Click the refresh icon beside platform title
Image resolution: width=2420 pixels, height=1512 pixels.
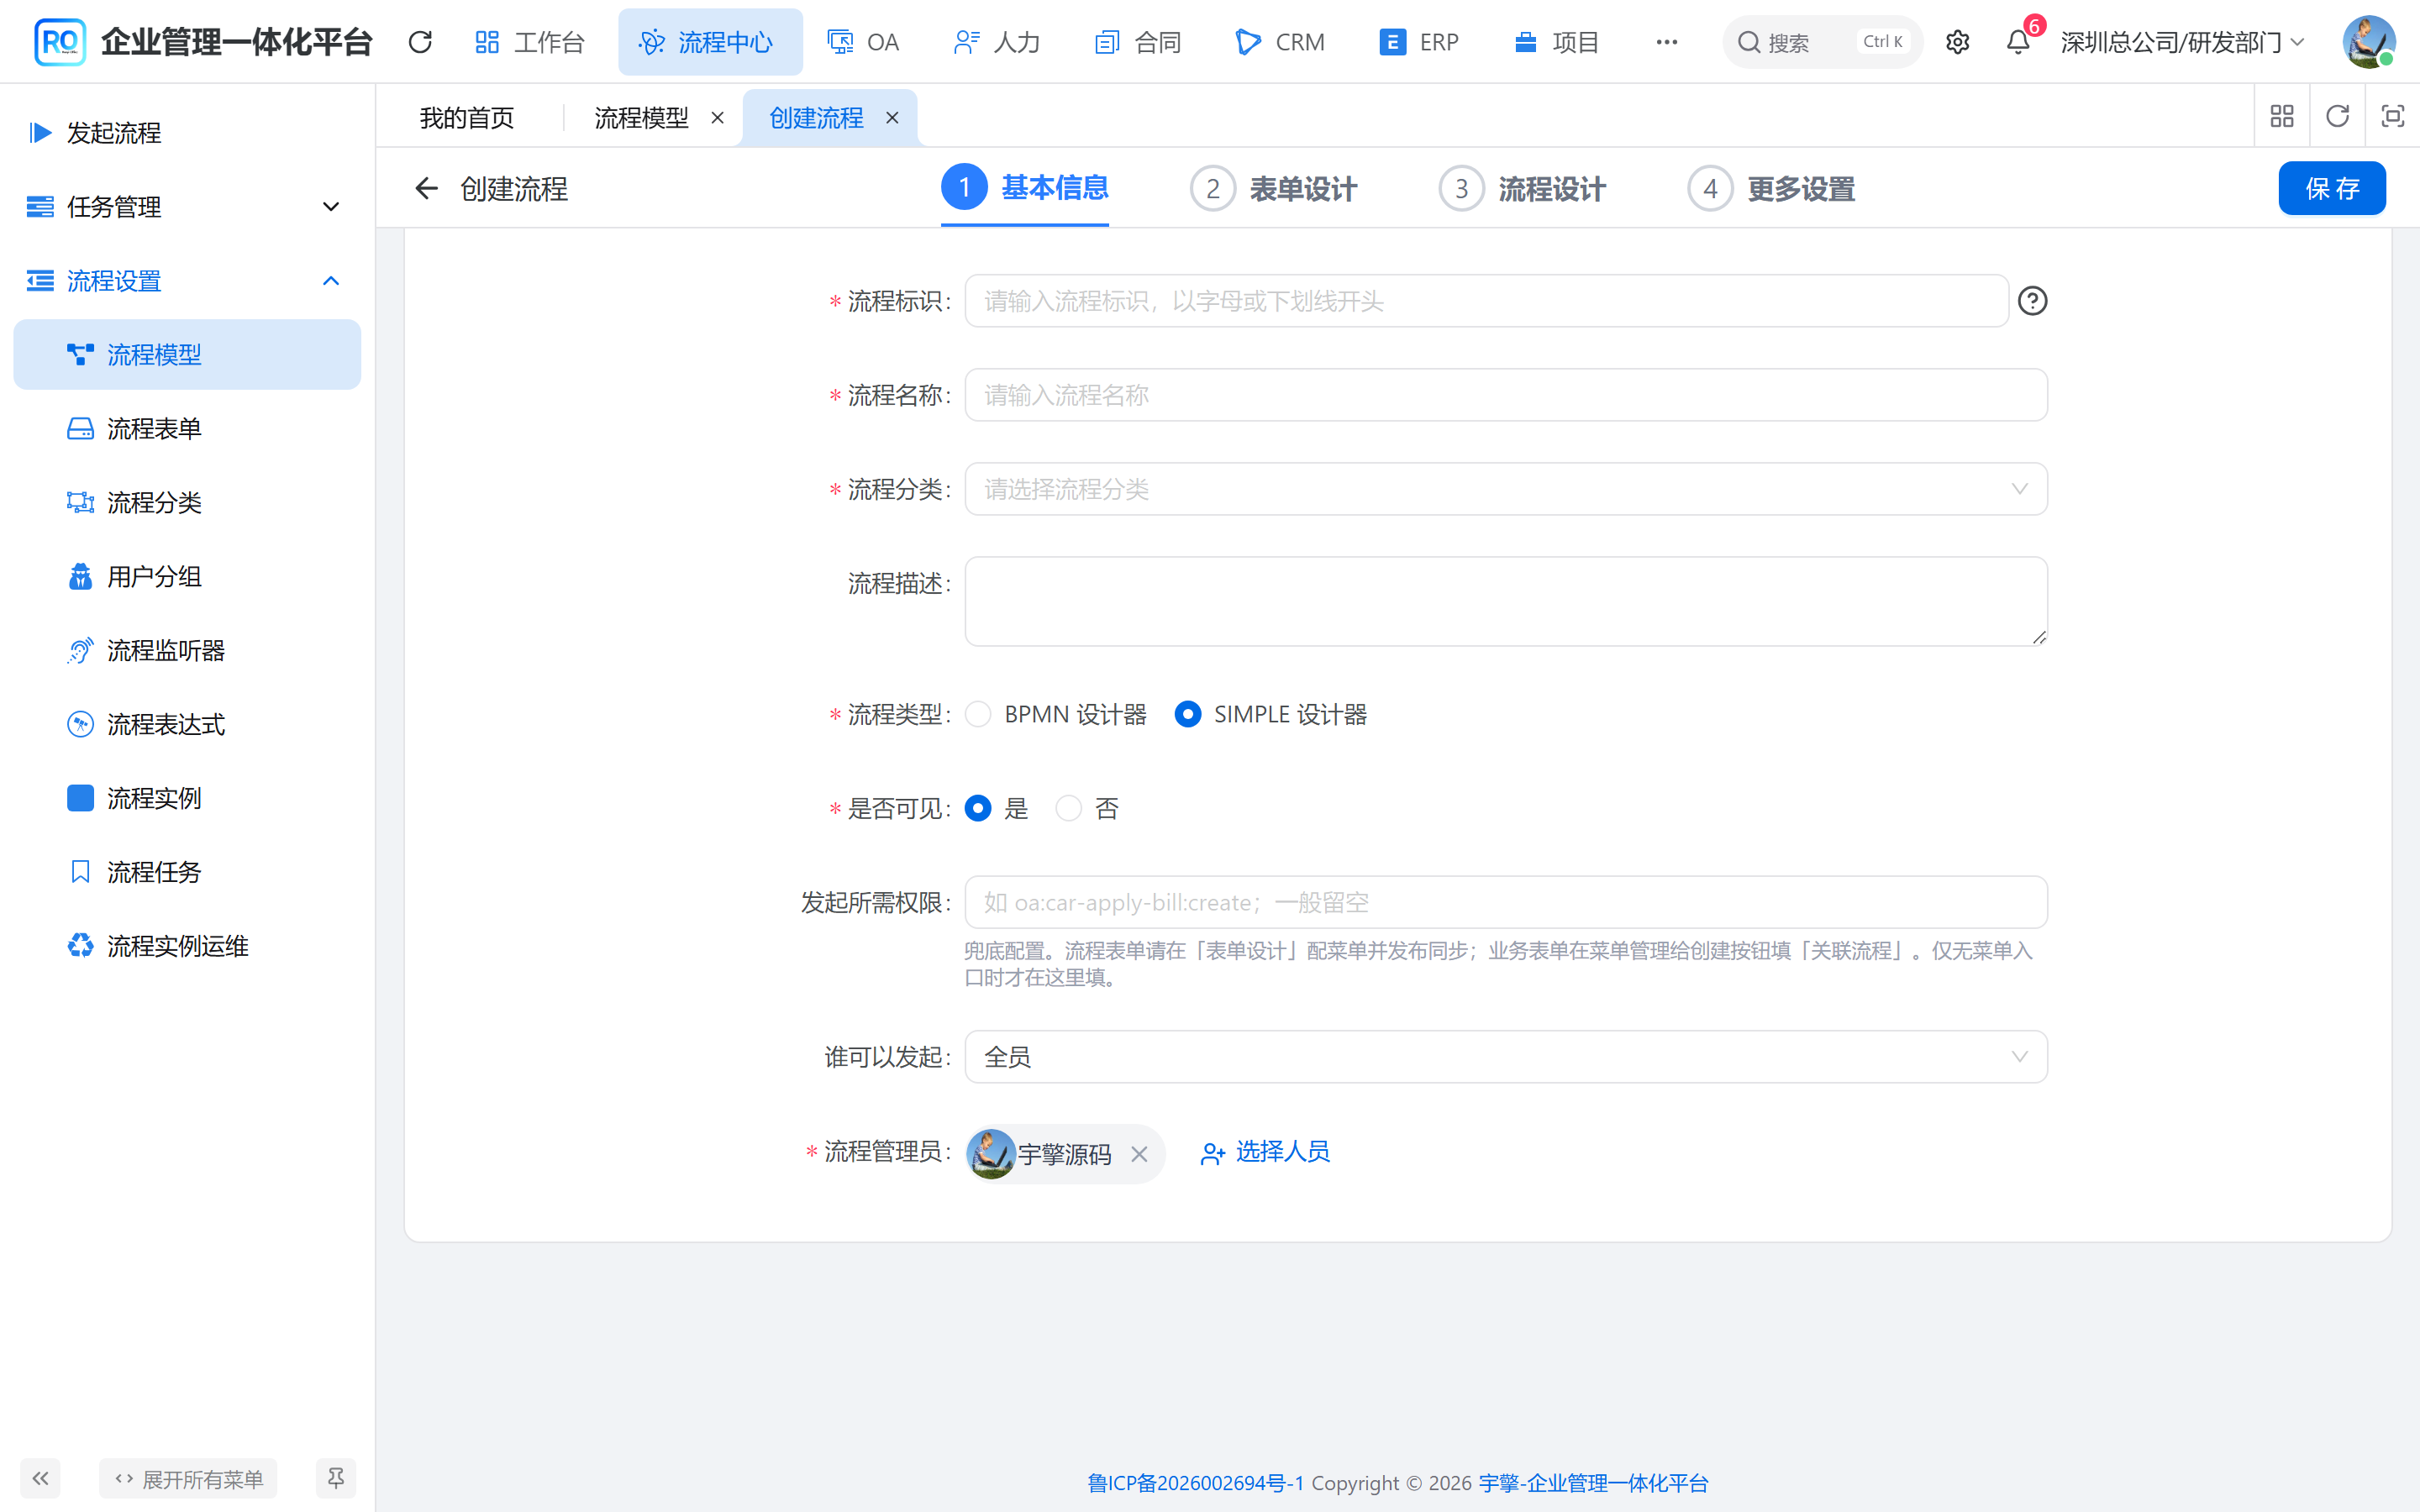click(420, 42)
